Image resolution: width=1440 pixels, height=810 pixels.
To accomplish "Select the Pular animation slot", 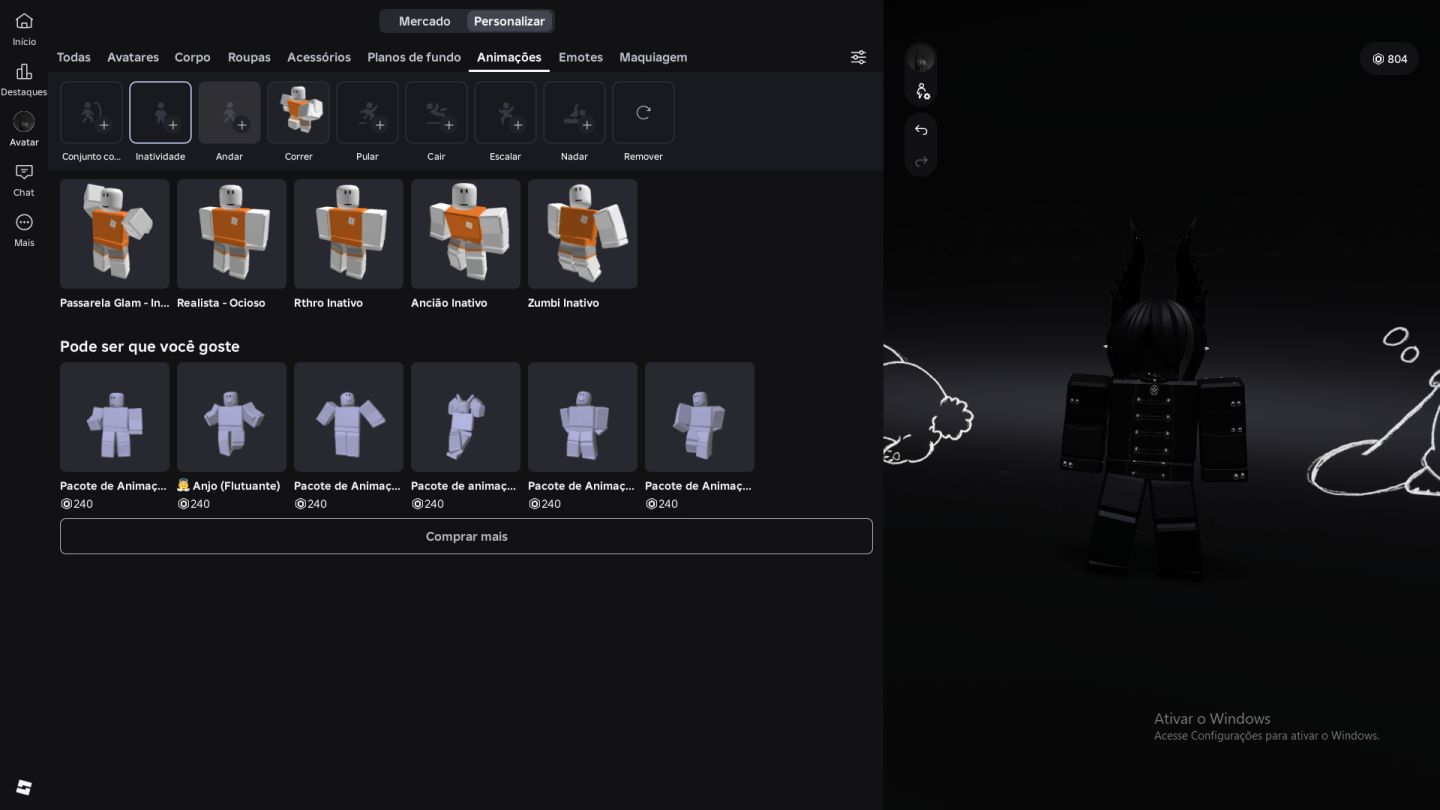I will pyautogui.click(x=367, y=112).
